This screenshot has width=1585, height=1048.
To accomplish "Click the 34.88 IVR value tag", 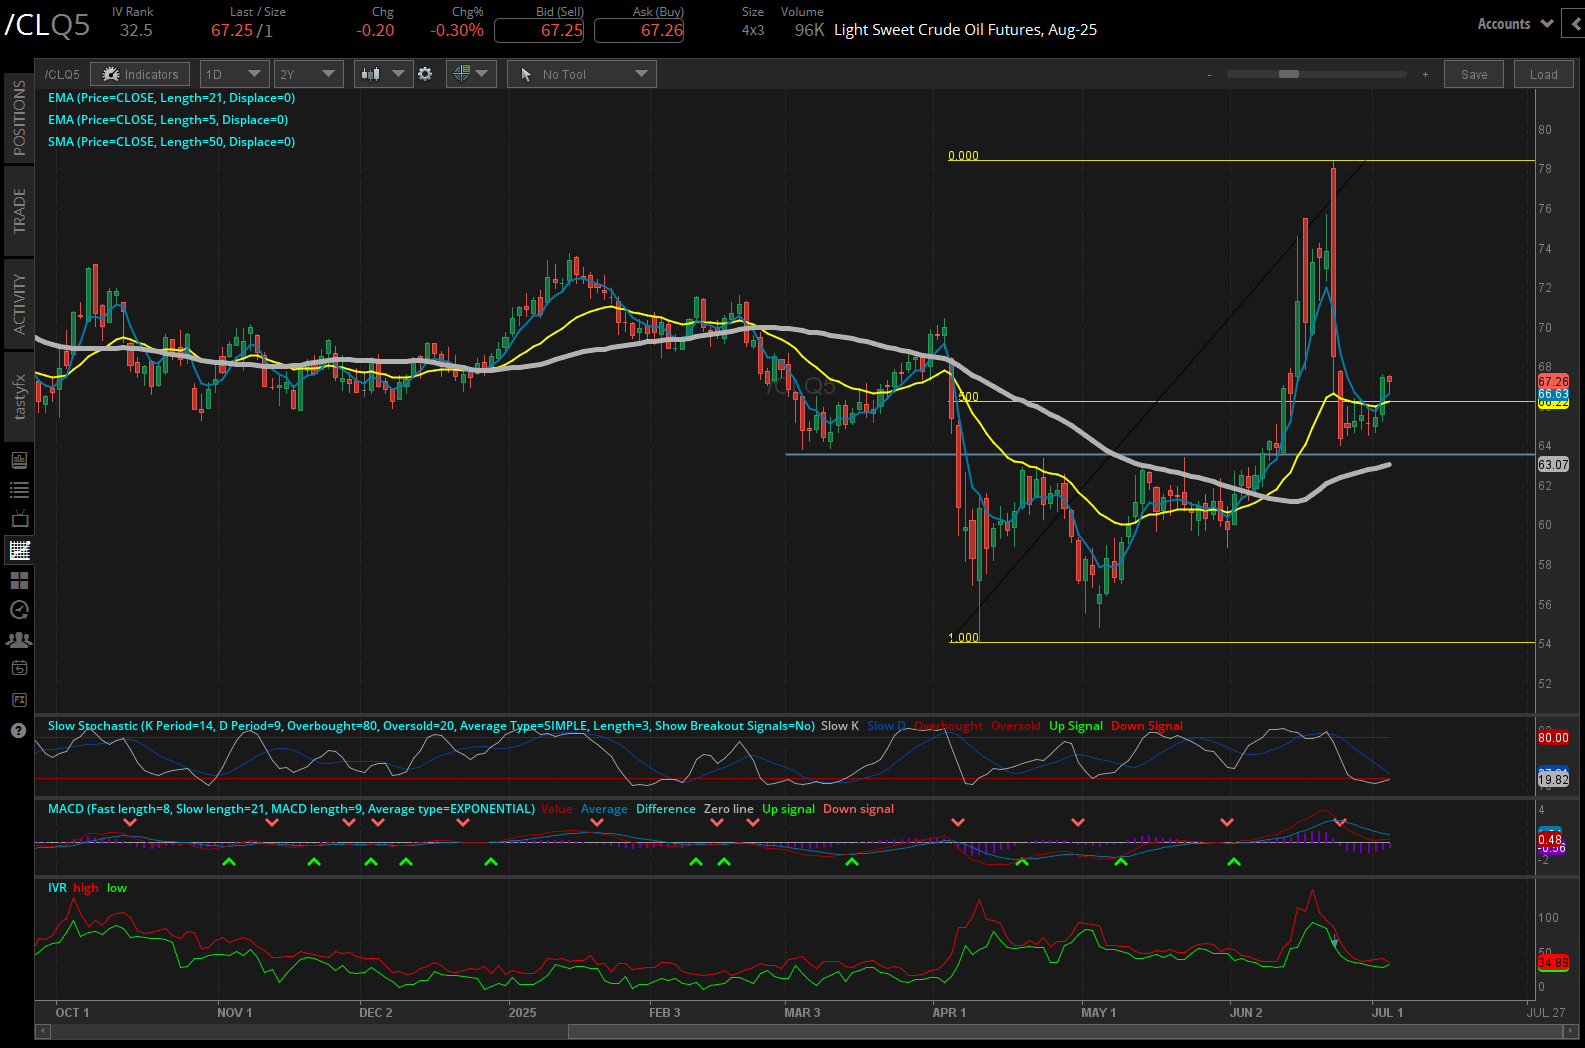I will 1553,962.
